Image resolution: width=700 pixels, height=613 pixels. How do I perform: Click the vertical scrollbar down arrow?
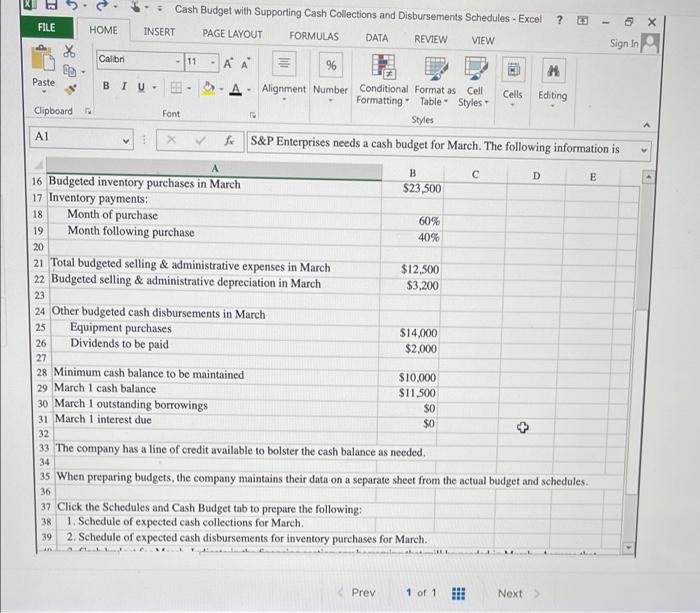point(628,548)
